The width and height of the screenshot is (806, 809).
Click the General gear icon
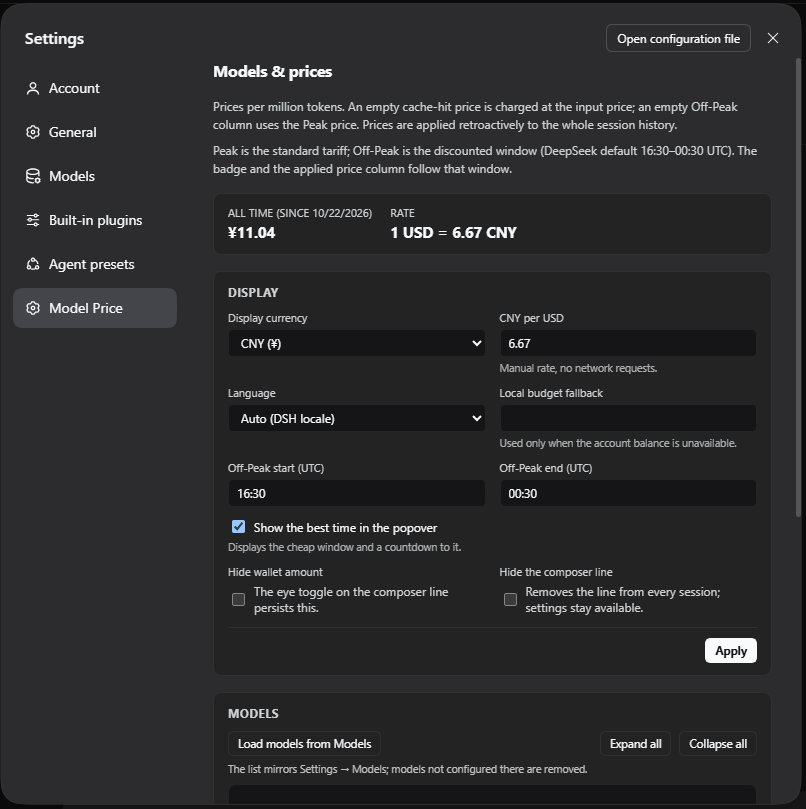pyautogui.click(x=33, y=133)
